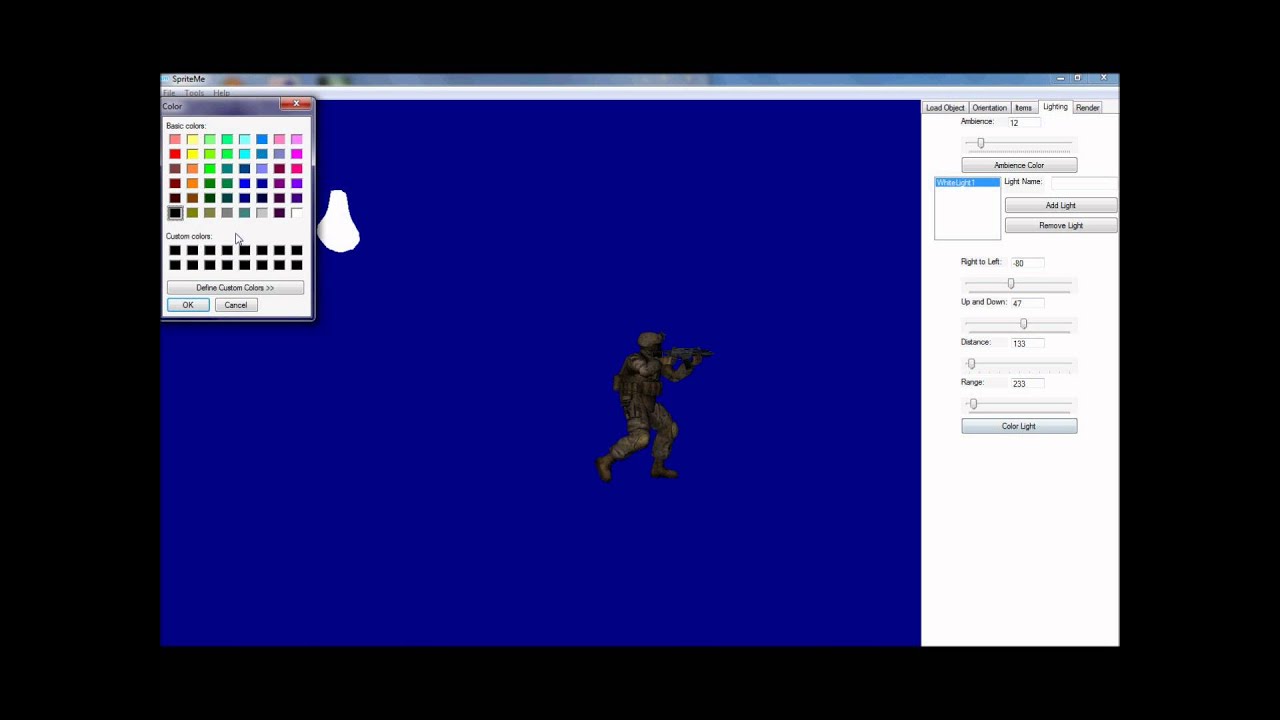Screen dimensions: 1280x720
Task: Switch to the Items tab
Action: [1023, 107]
